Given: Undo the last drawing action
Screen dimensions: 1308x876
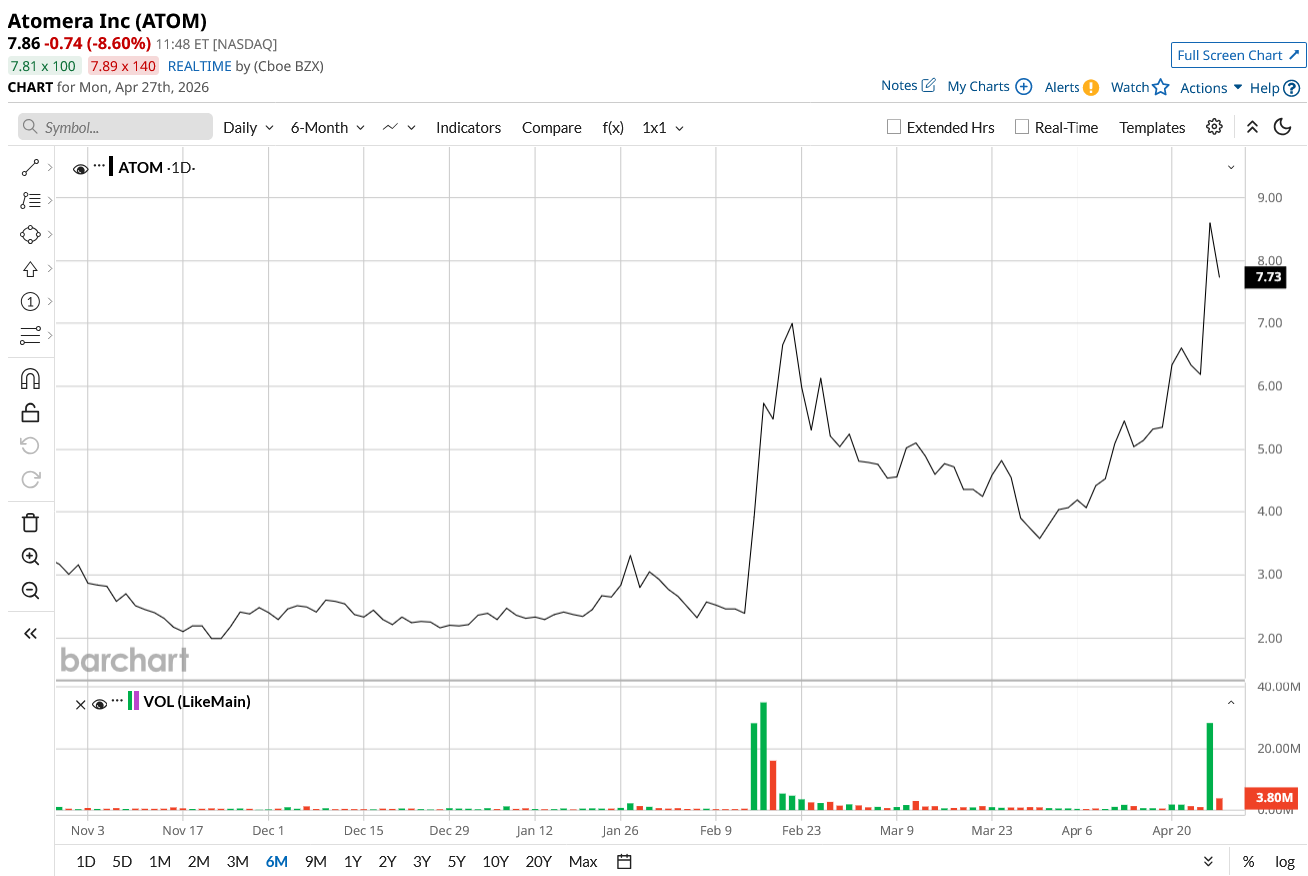Looking at the screenshot, I should point(30,445).
